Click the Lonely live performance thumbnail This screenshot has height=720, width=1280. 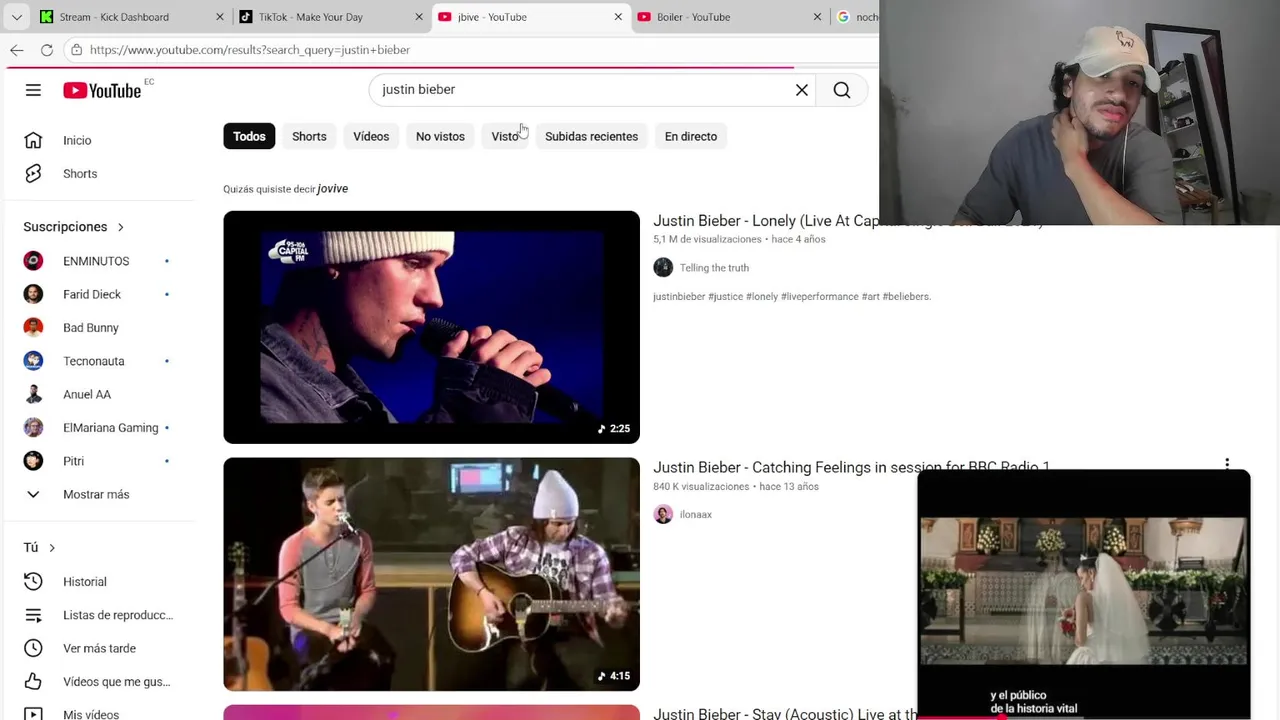tap(431, 327)
